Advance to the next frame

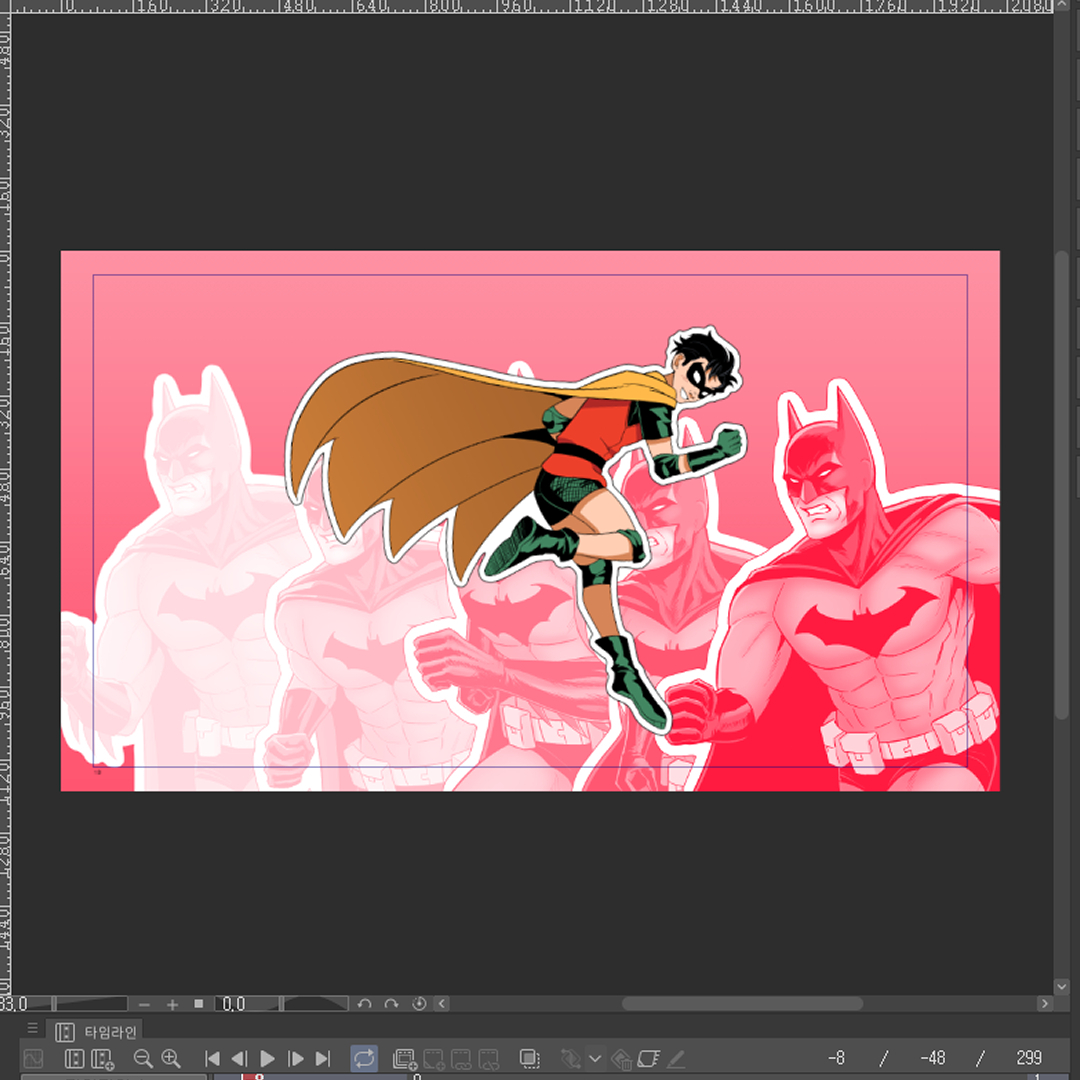point(295,1058)
